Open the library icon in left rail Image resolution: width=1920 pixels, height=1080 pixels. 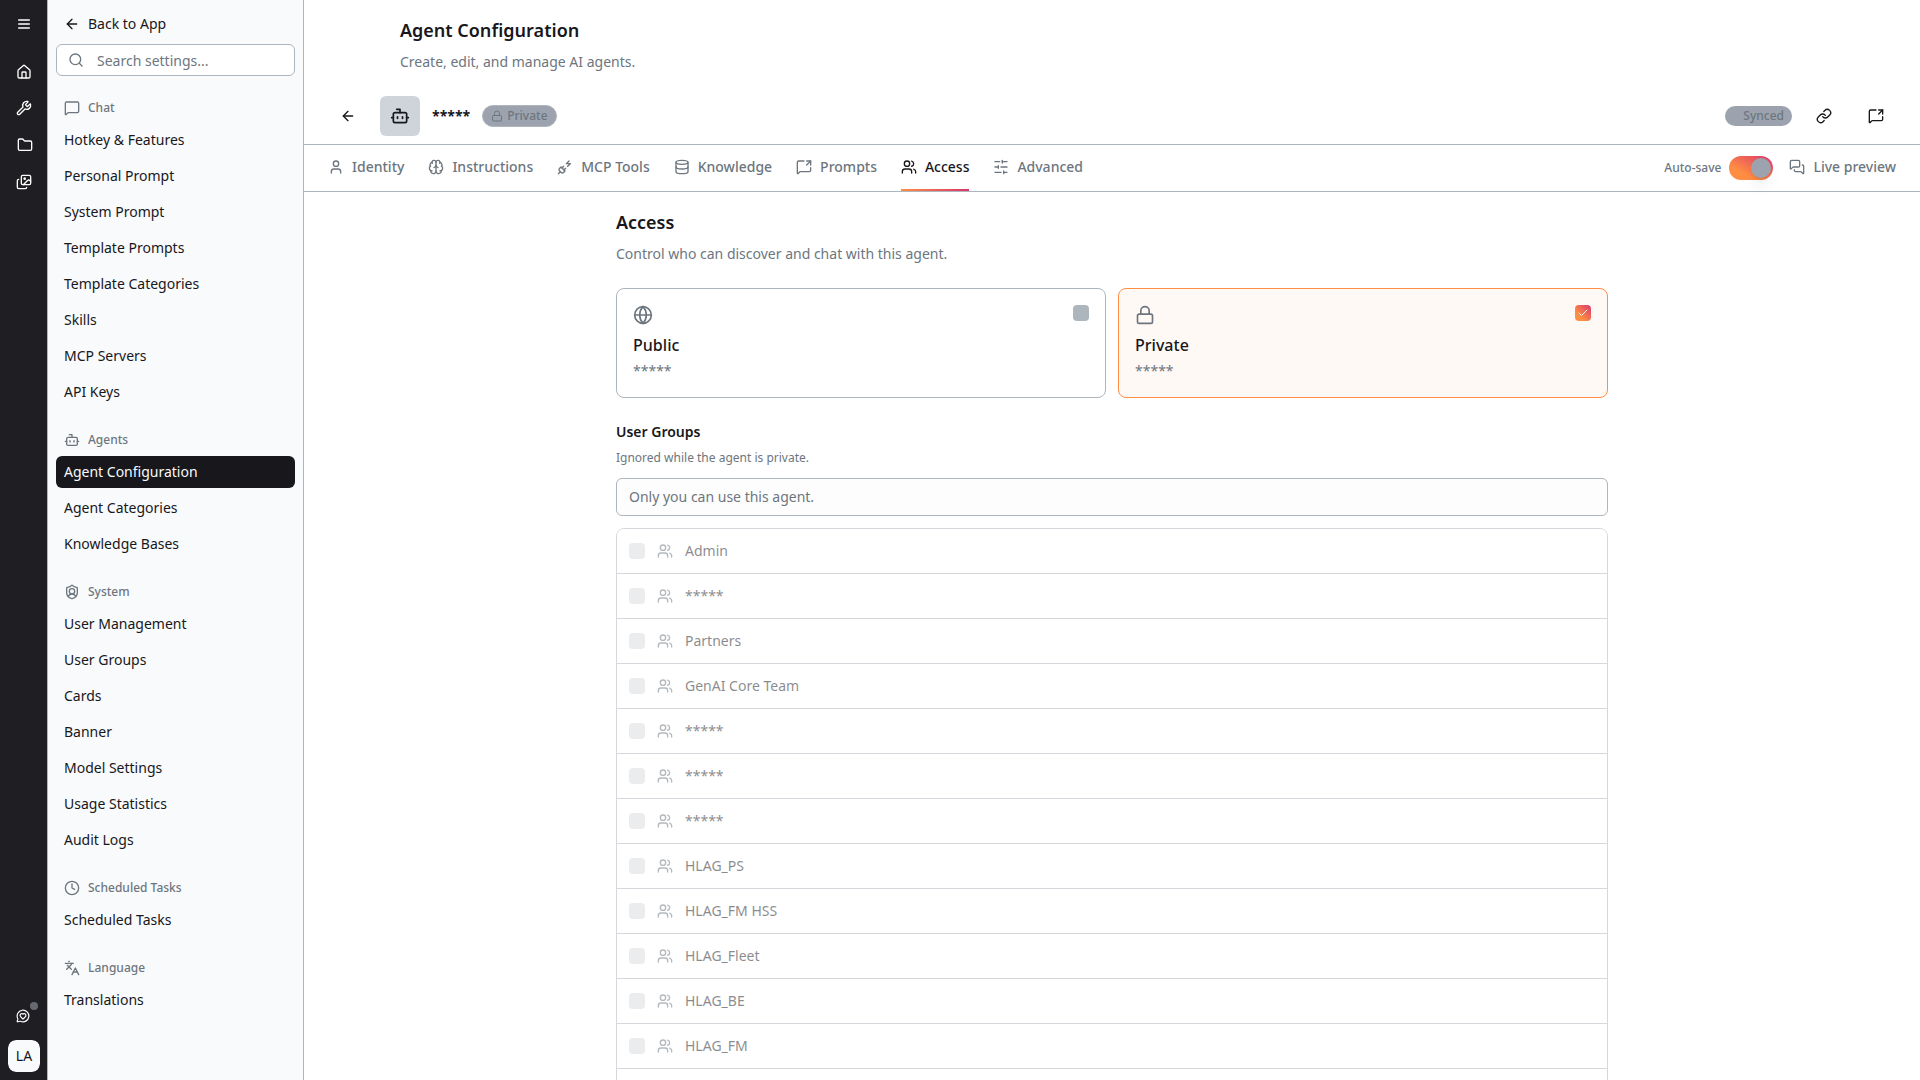[x=24, y=182]
